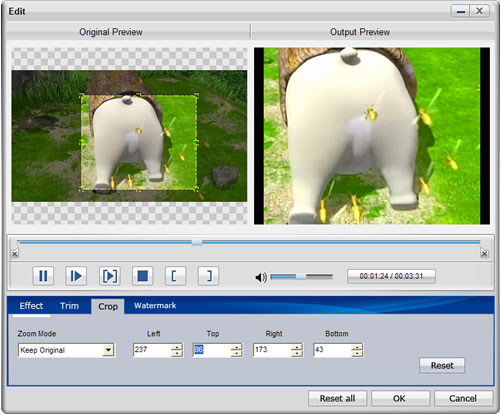Cancel the edit dialog
Screen dimensions: 500x414
[463, 398]
